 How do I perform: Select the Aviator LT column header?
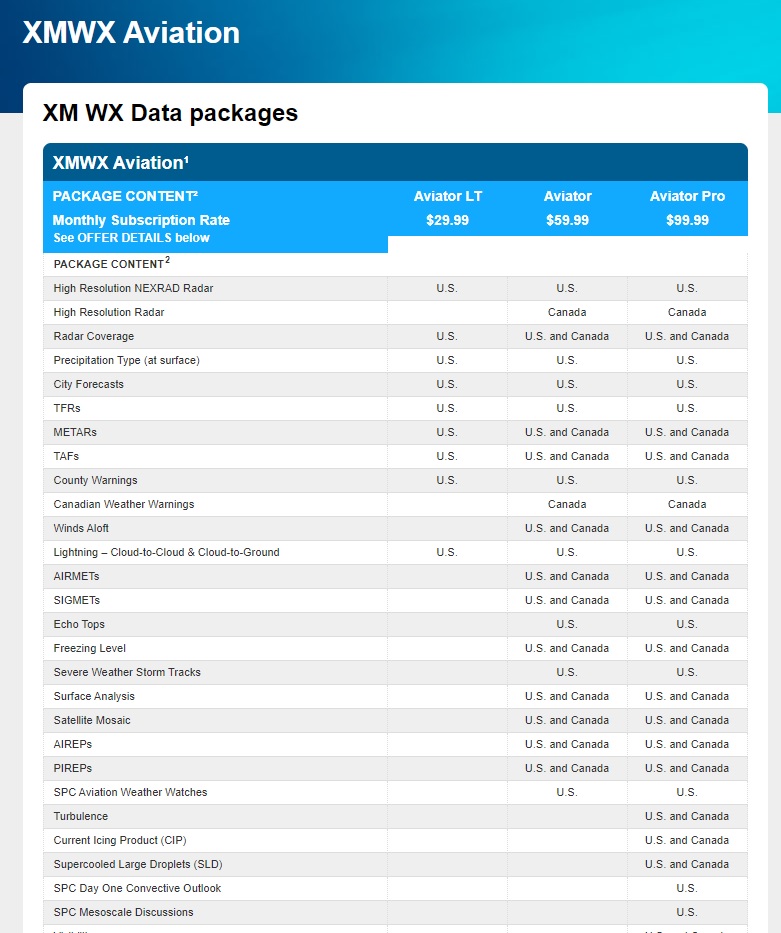pos(447,196)
